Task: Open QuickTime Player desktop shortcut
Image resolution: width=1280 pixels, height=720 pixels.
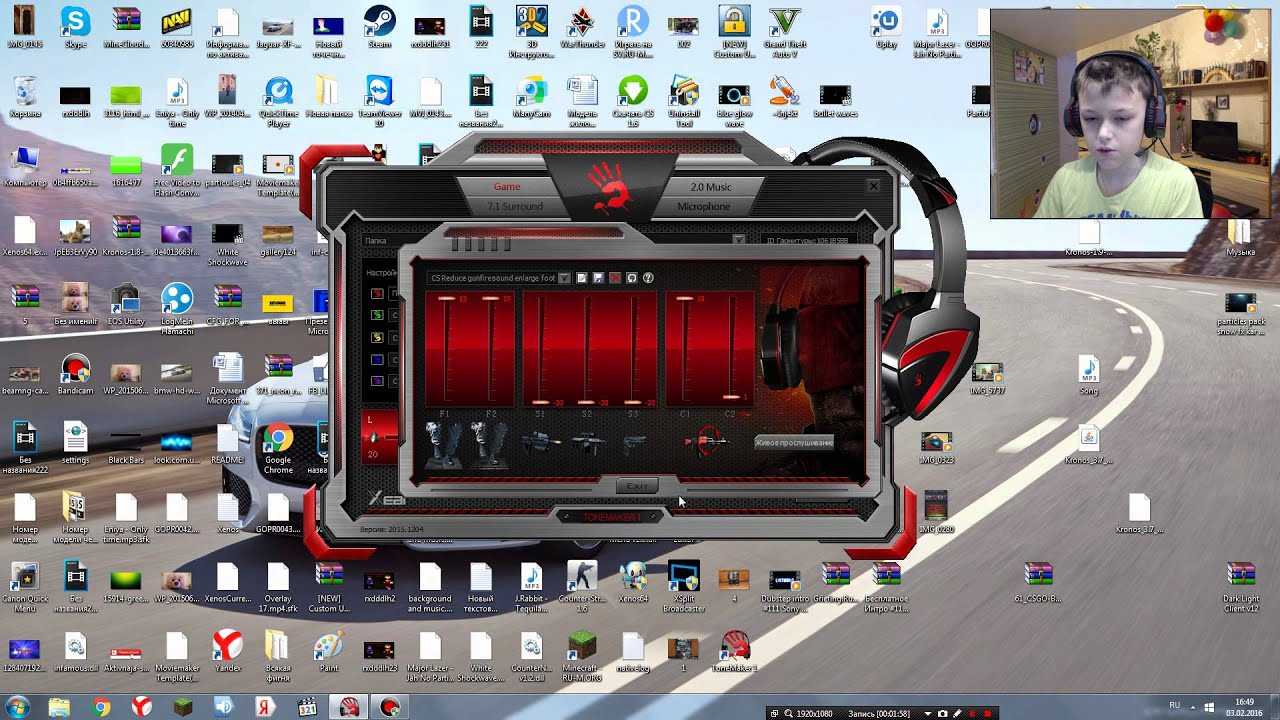Action: (x=278, y=101)
